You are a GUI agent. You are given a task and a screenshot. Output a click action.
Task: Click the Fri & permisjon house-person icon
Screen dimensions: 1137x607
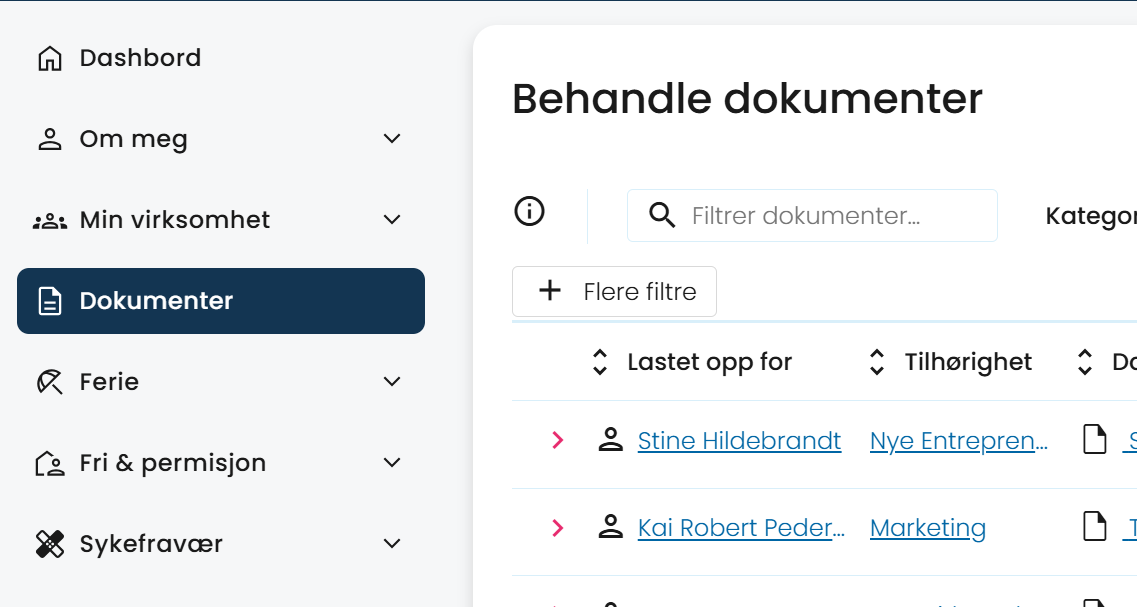[49, 463]
